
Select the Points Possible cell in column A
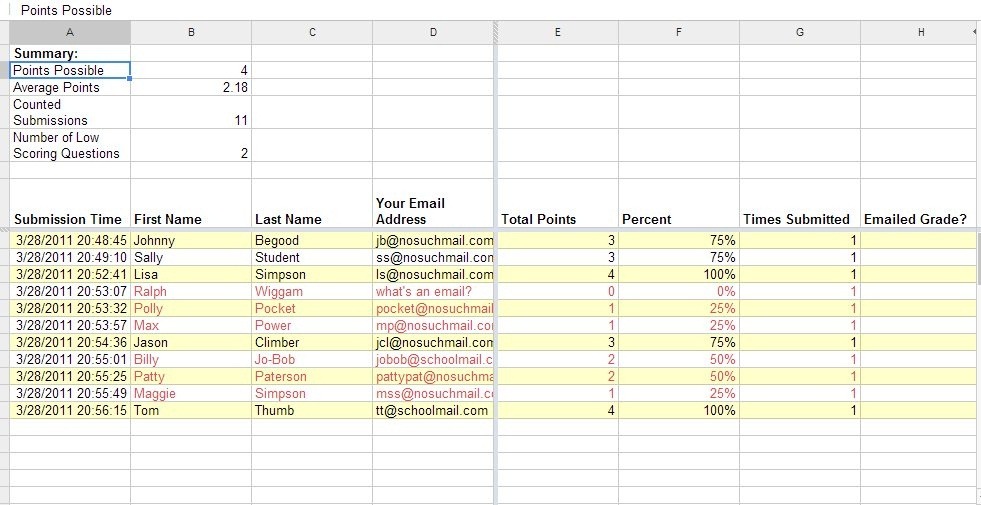pos(70,71)
